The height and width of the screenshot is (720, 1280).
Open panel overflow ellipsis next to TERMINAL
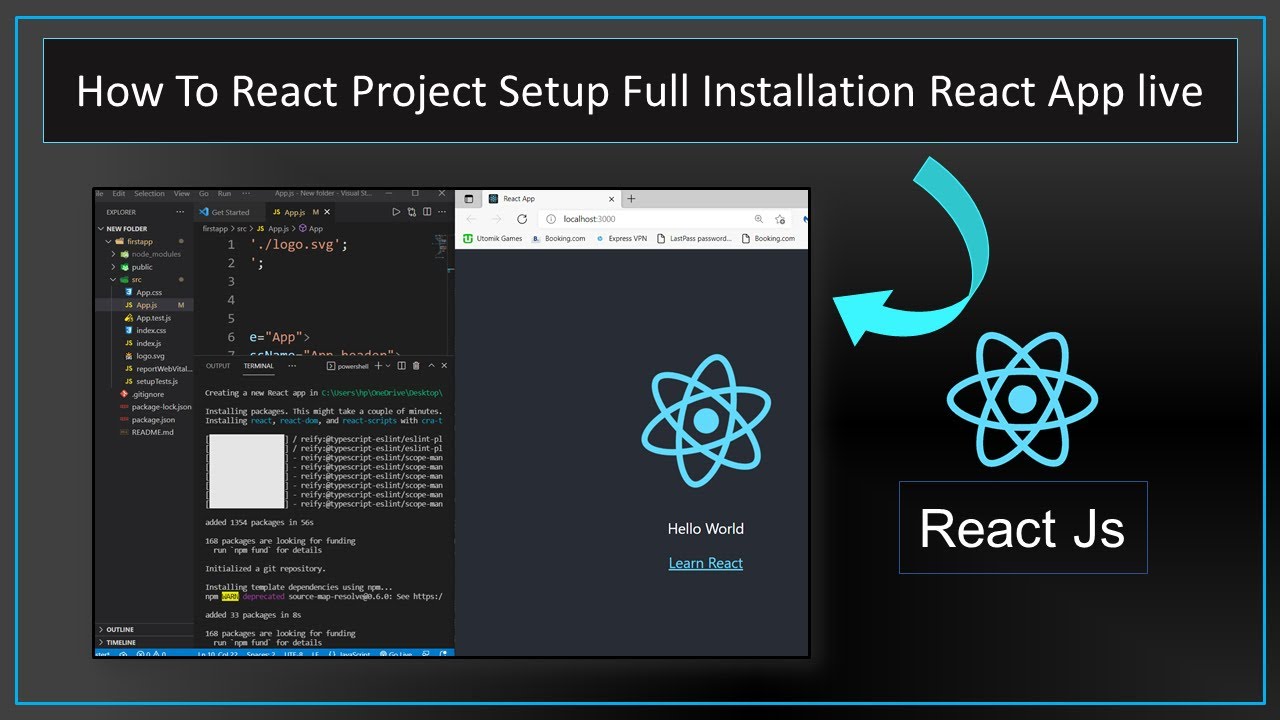coord(292,366)
